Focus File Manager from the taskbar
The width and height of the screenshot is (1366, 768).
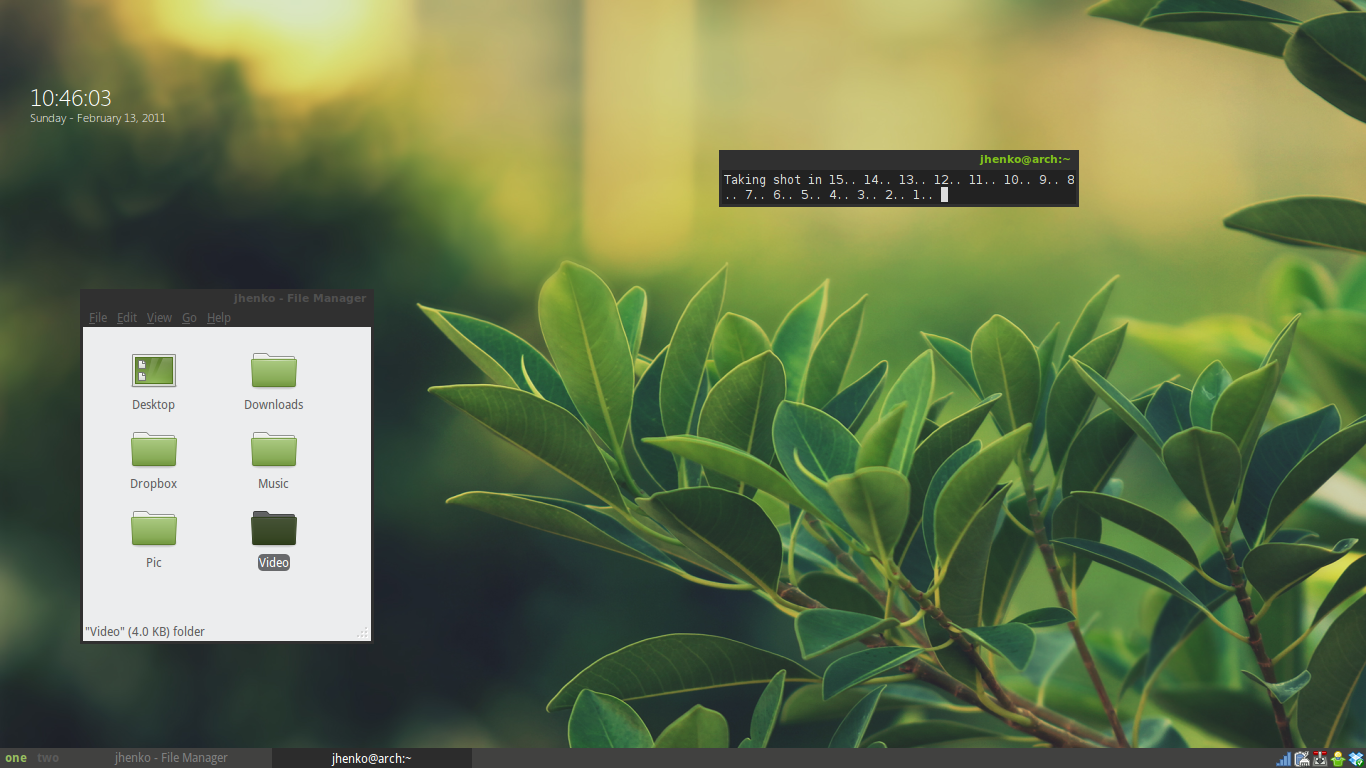171,758
